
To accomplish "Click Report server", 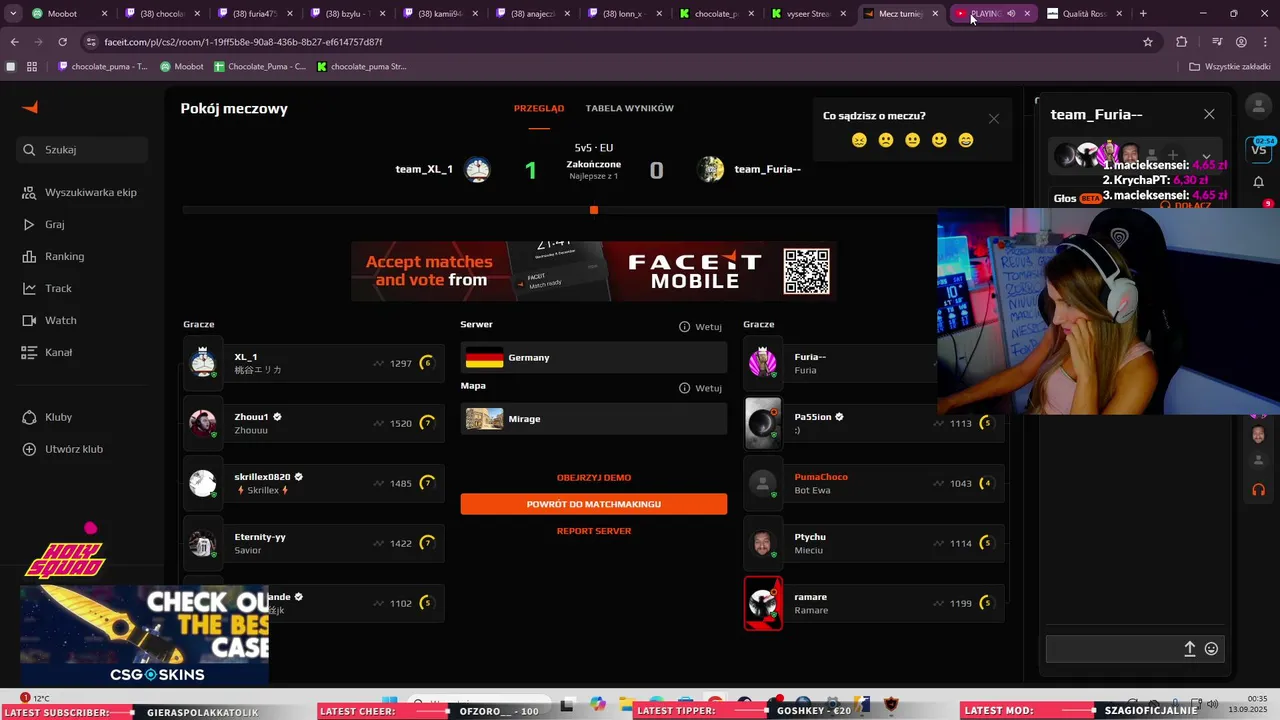I will point(594,531).
